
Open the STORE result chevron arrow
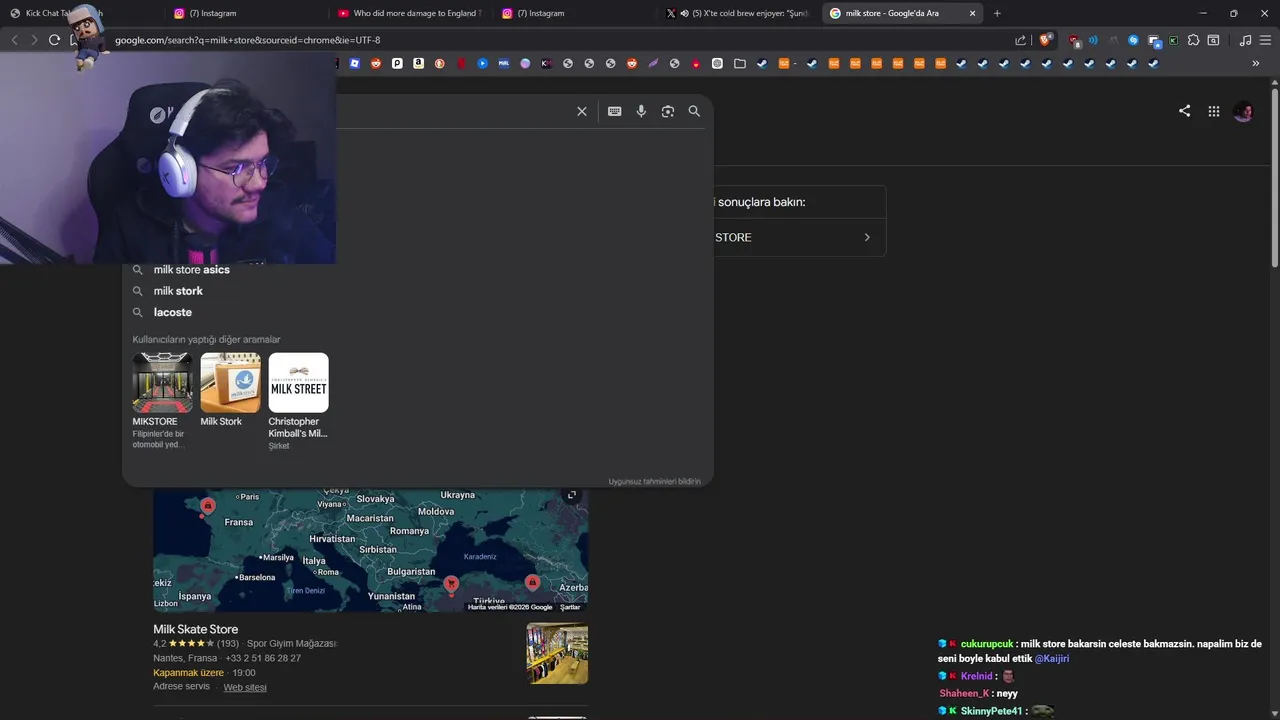(x=867, y=237)
